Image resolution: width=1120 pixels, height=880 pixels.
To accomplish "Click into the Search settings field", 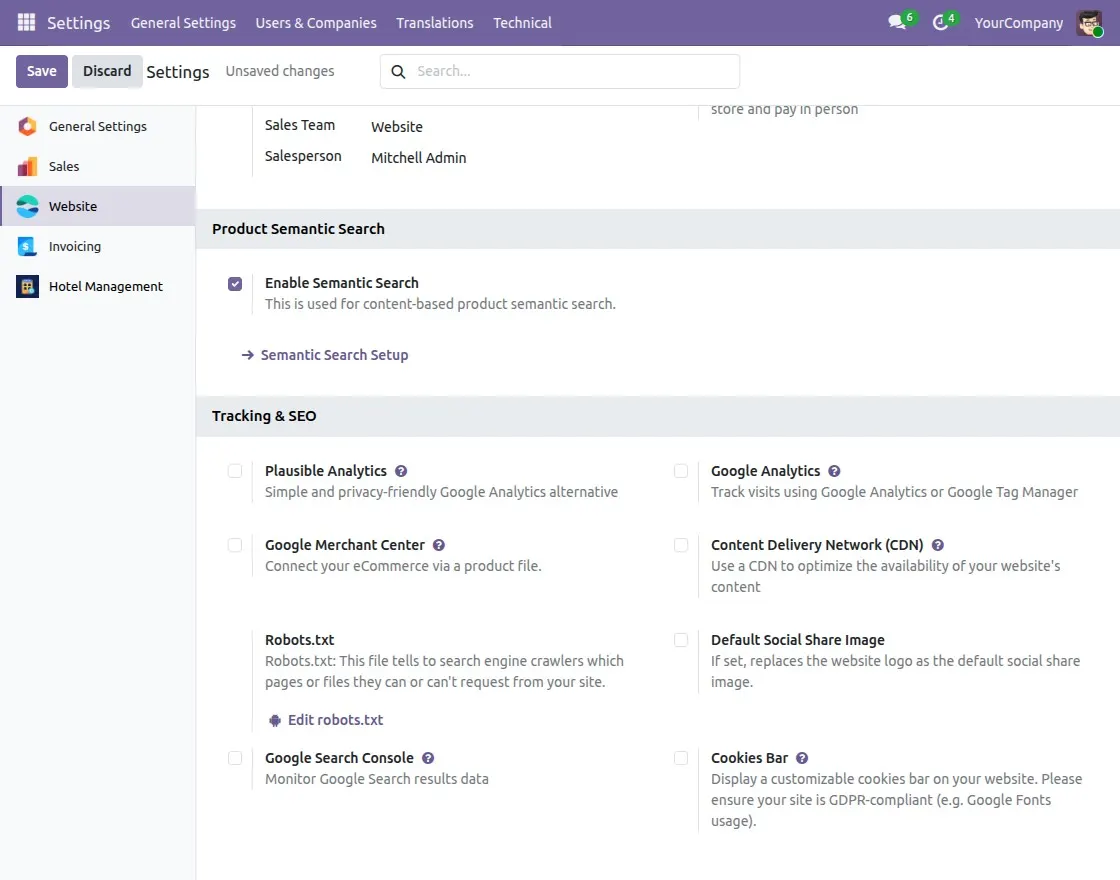I will click(560, 71).
